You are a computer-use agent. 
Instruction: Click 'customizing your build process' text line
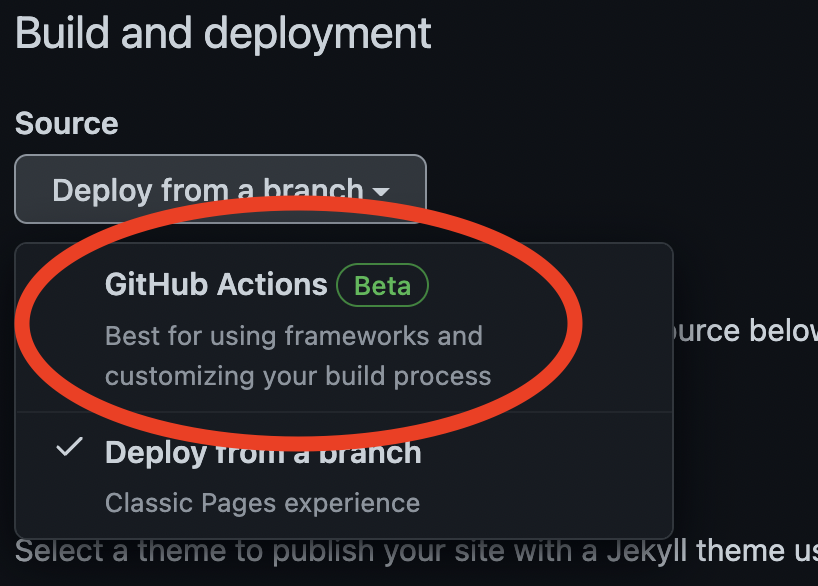[x=298, y=376]
